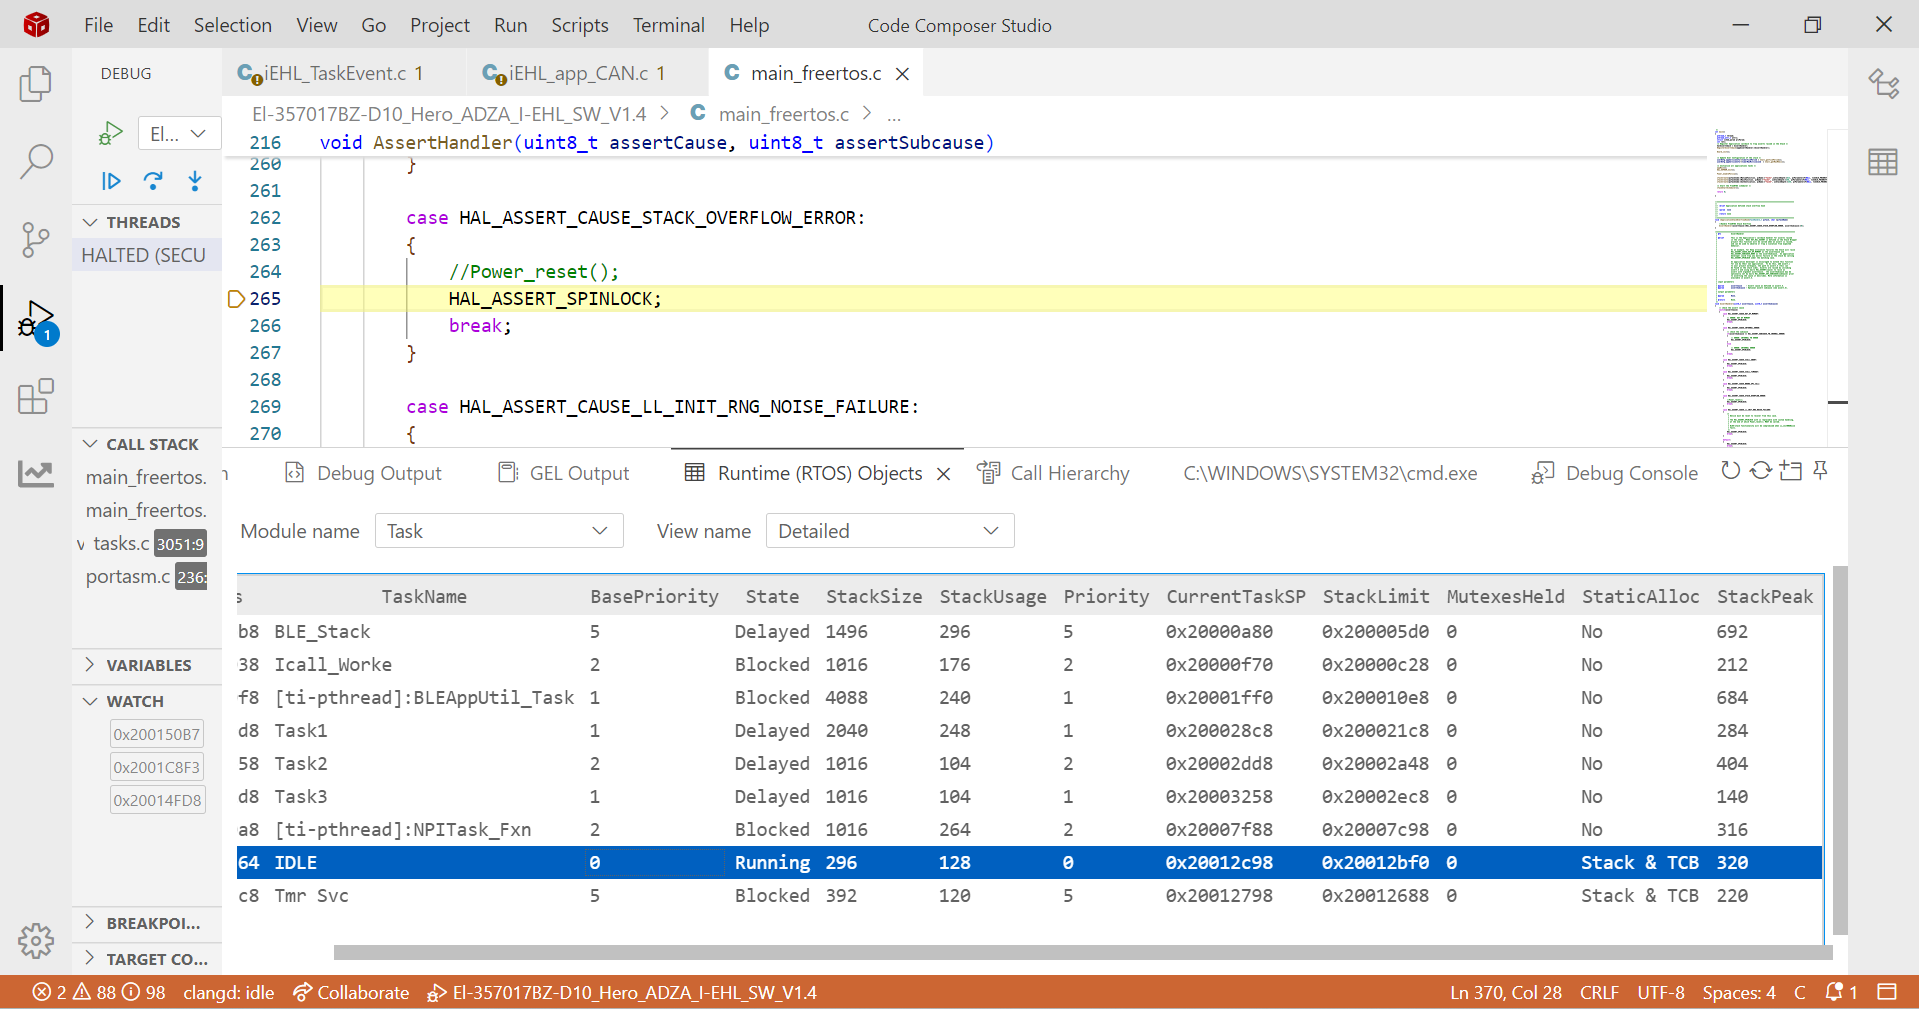Open the Terminal menu
This screenshot has width=1919, height=1009.
click(669, 25)
